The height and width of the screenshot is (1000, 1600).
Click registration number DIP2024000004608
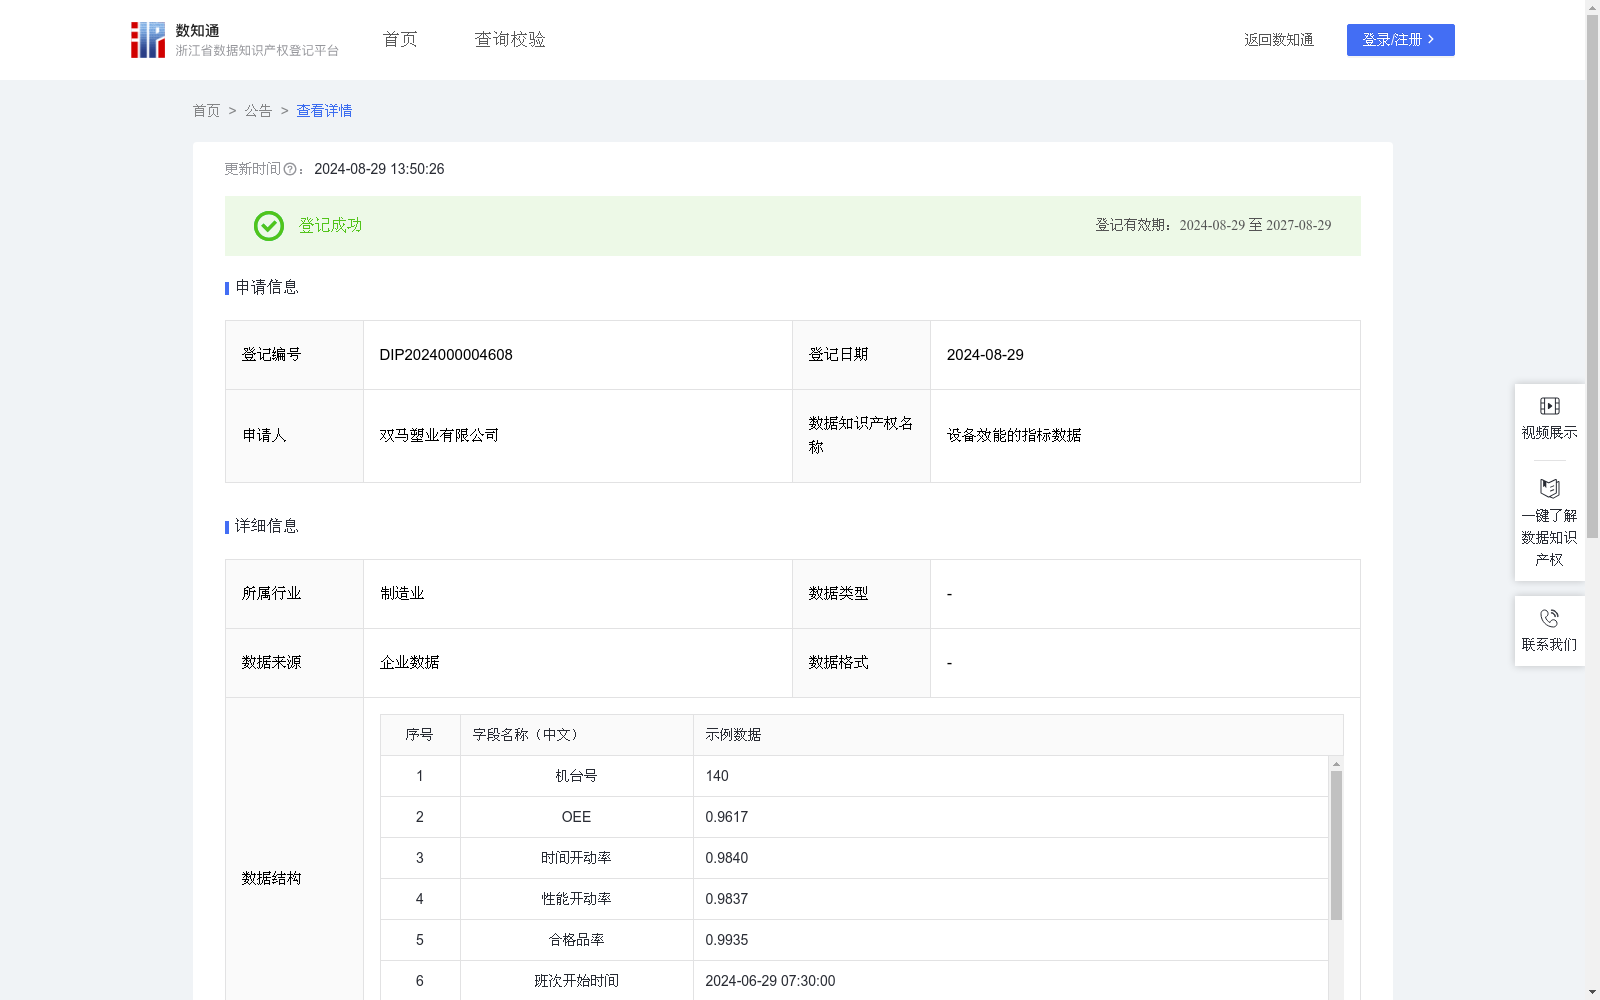446,355
